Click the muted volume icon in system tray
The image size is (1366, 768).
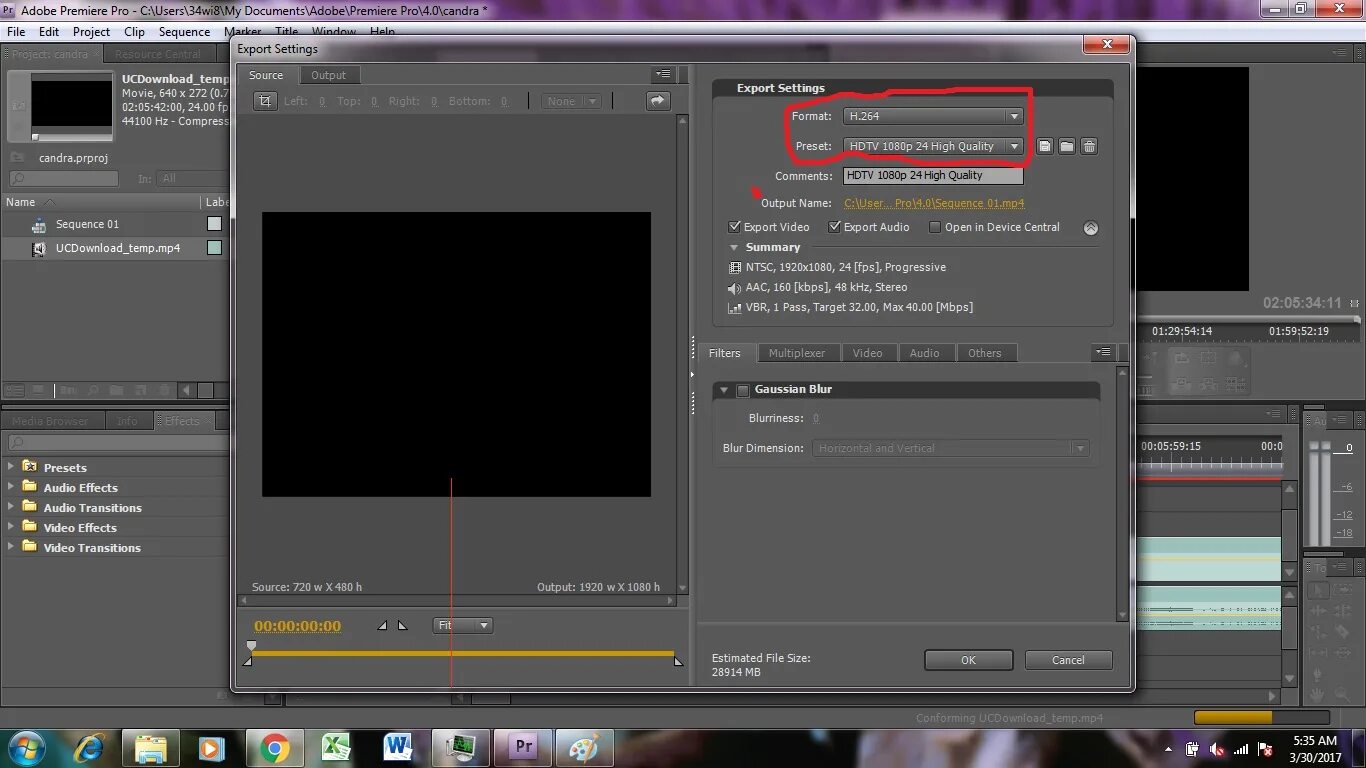pos(1217,749)
